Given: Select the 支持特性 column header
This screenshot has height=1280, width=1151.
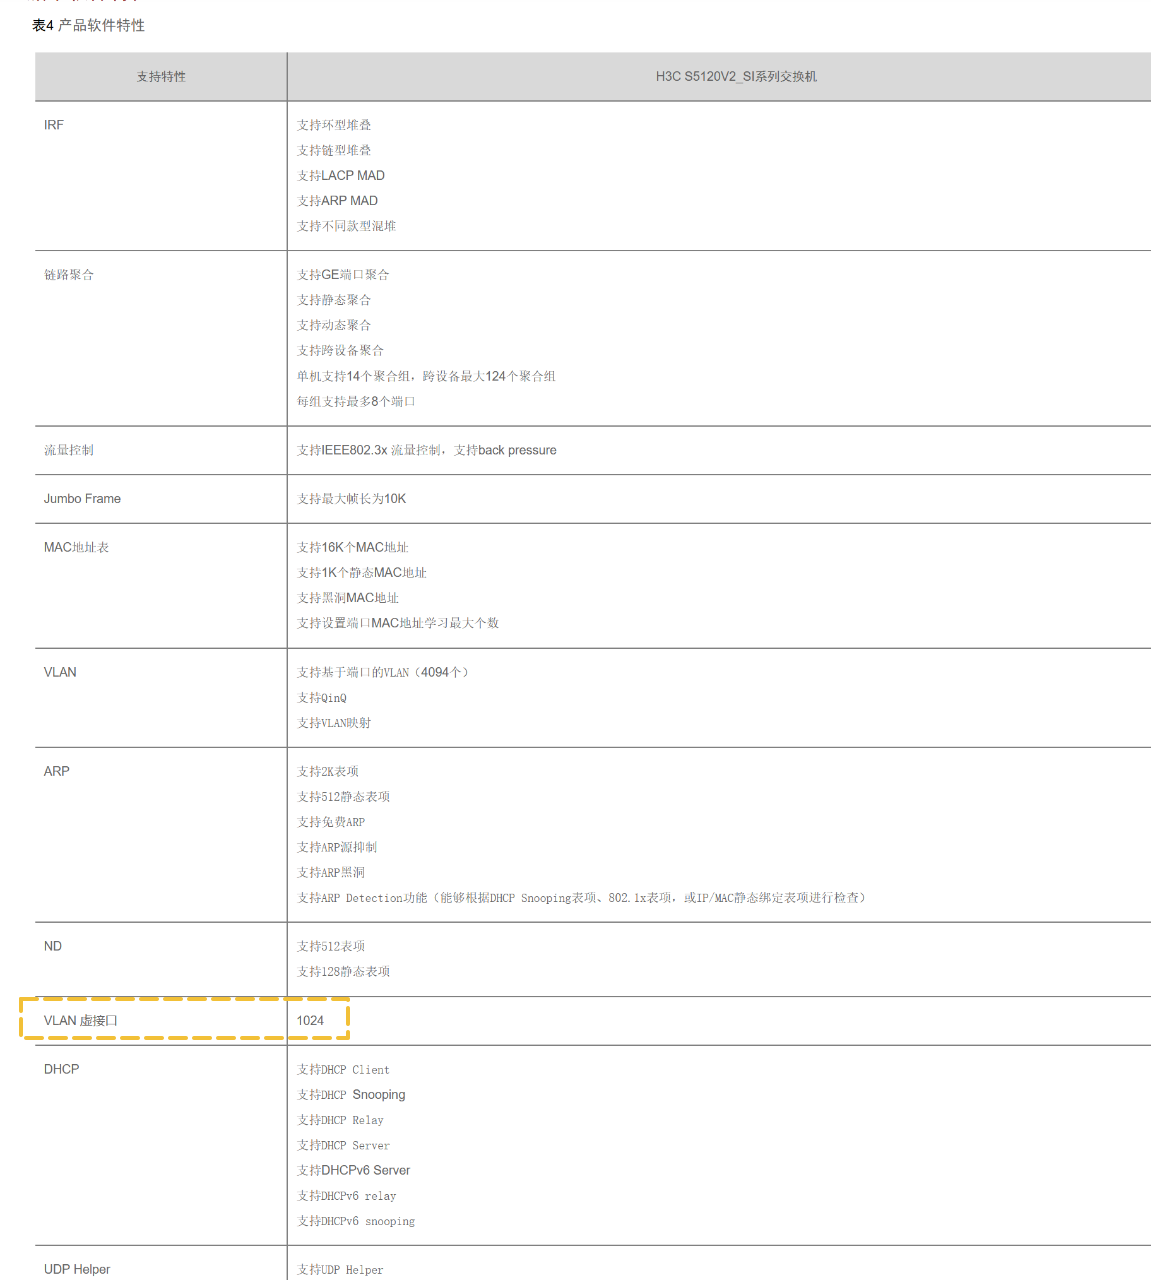Looking at the screenshot, I should point(161,77).
